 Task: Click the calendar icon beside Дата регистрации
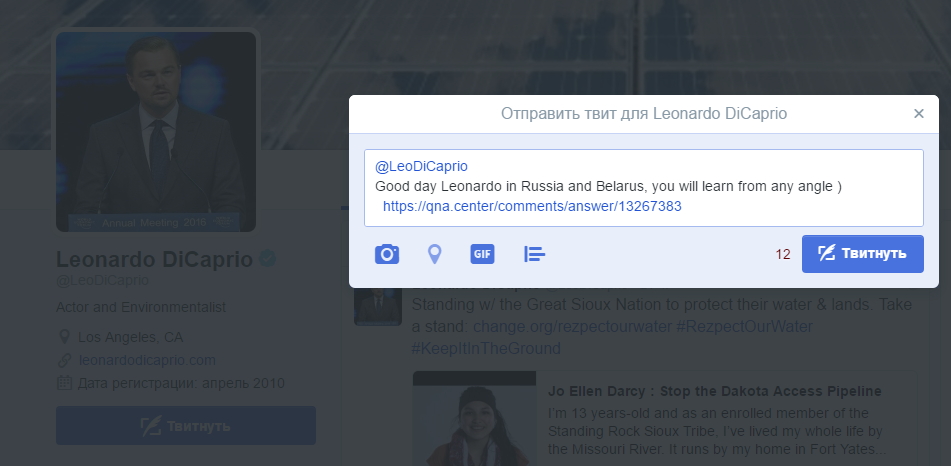tap(64, 383)
